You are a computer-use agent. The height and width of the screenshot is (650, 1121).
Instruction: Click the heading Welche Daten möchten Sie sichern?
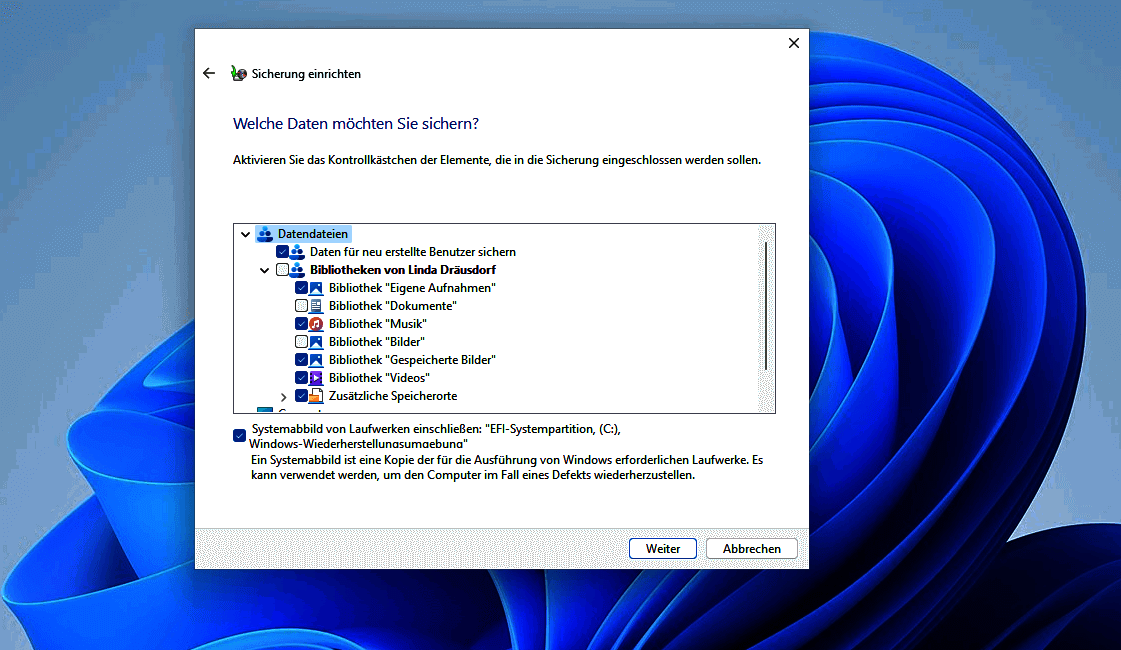[356, 124]
